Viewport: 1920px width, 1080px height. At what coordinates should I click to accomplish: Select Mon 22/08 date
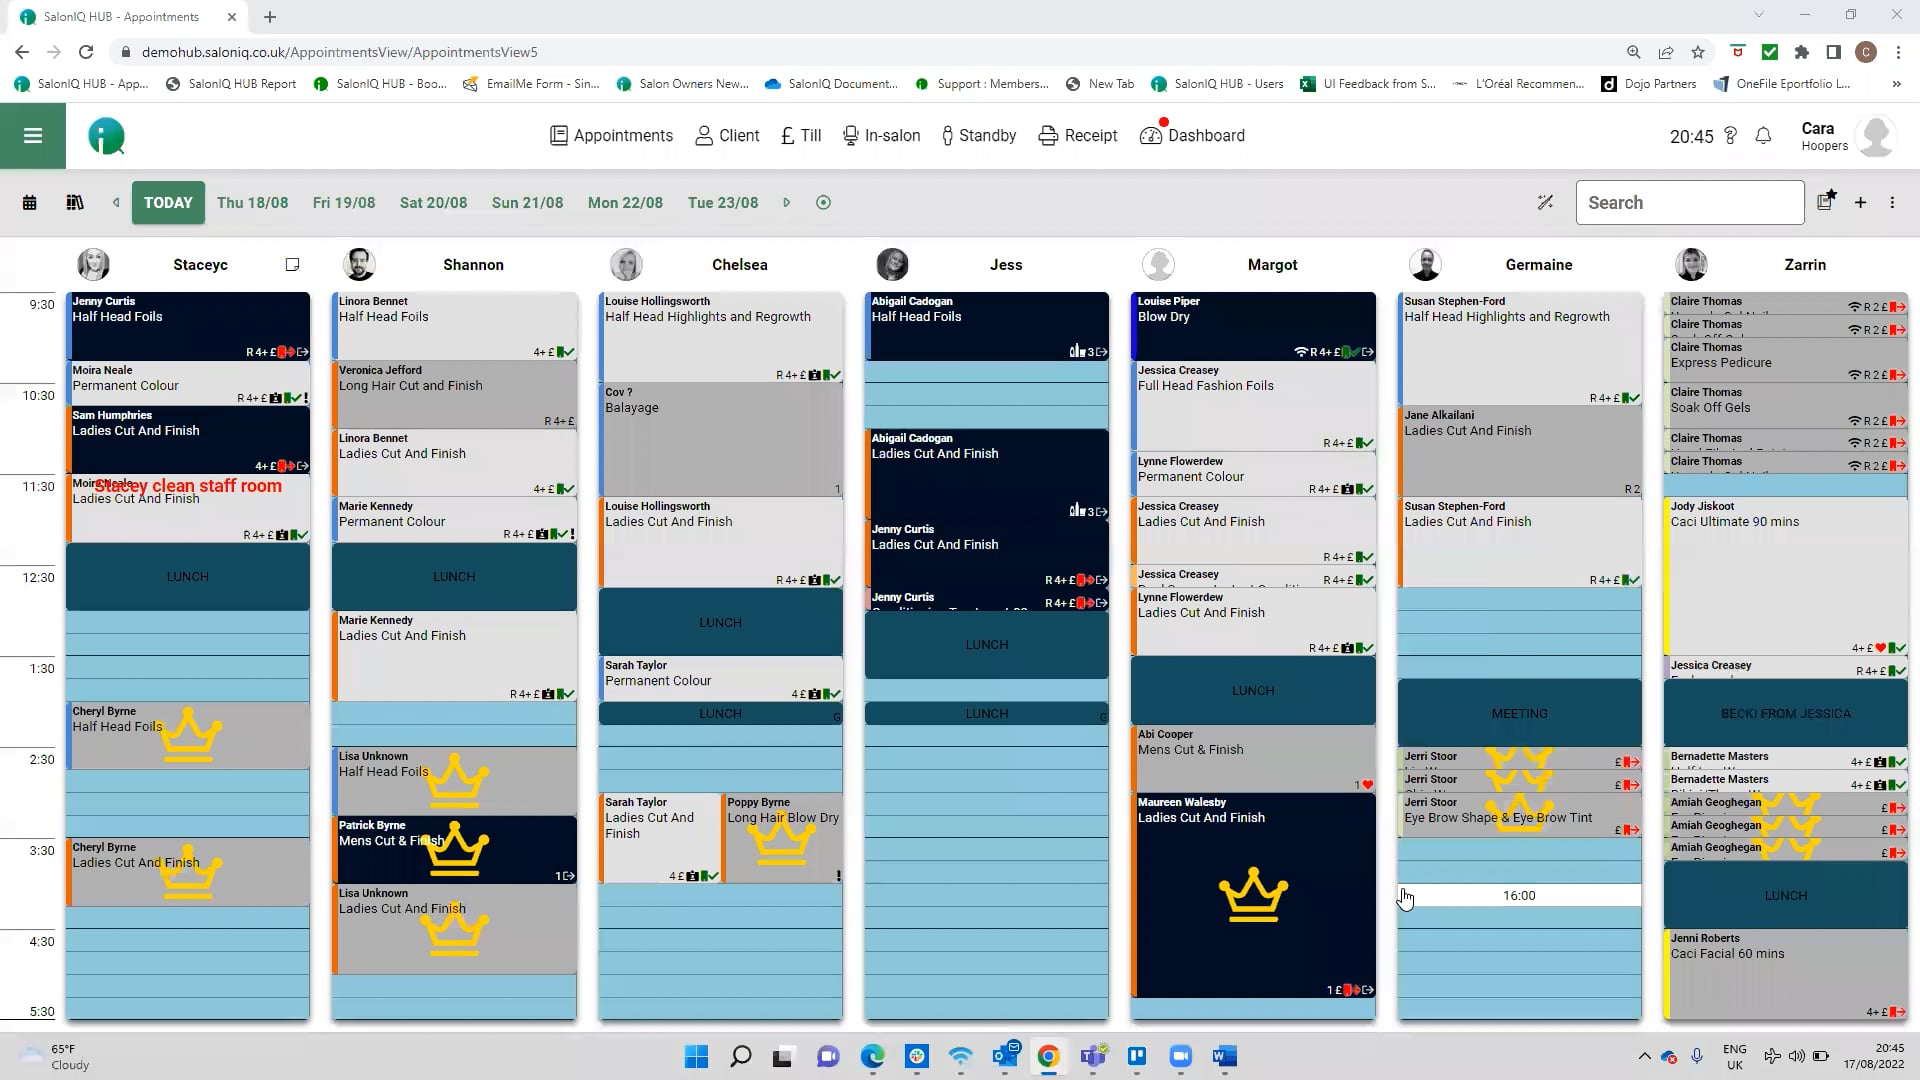tap(625, 203)
